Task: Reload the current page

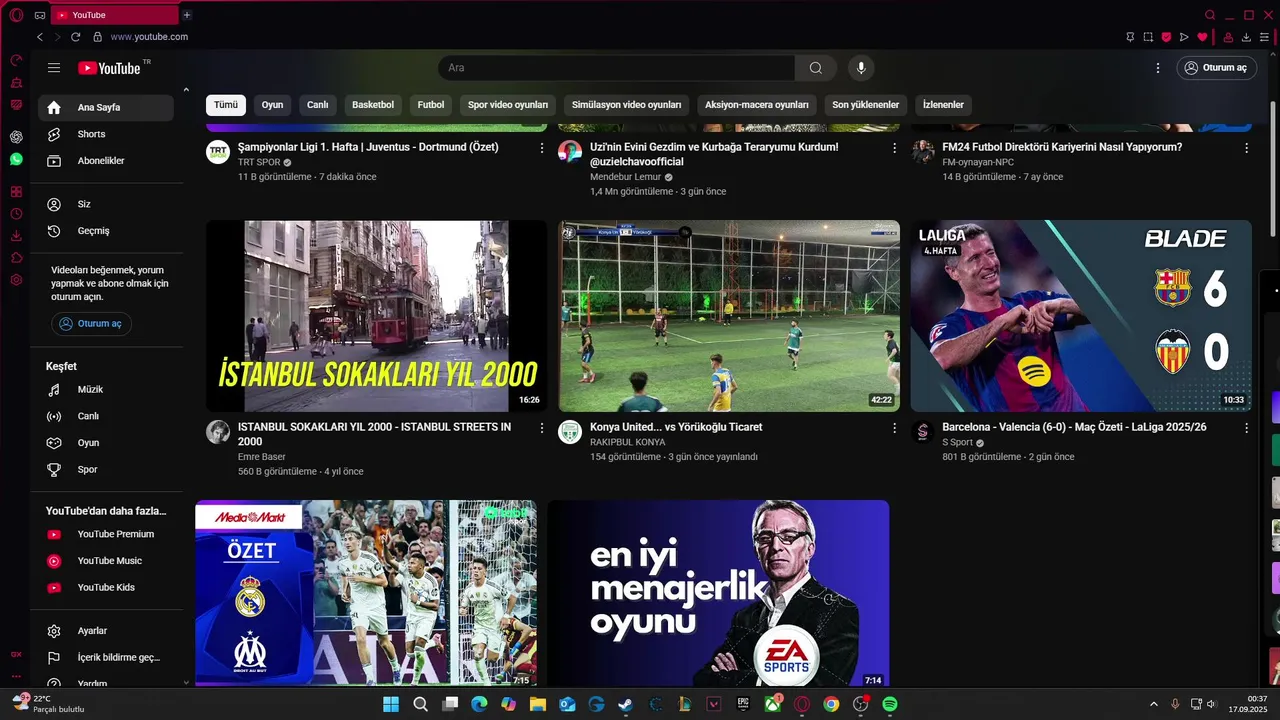Action: coord(76,37)
